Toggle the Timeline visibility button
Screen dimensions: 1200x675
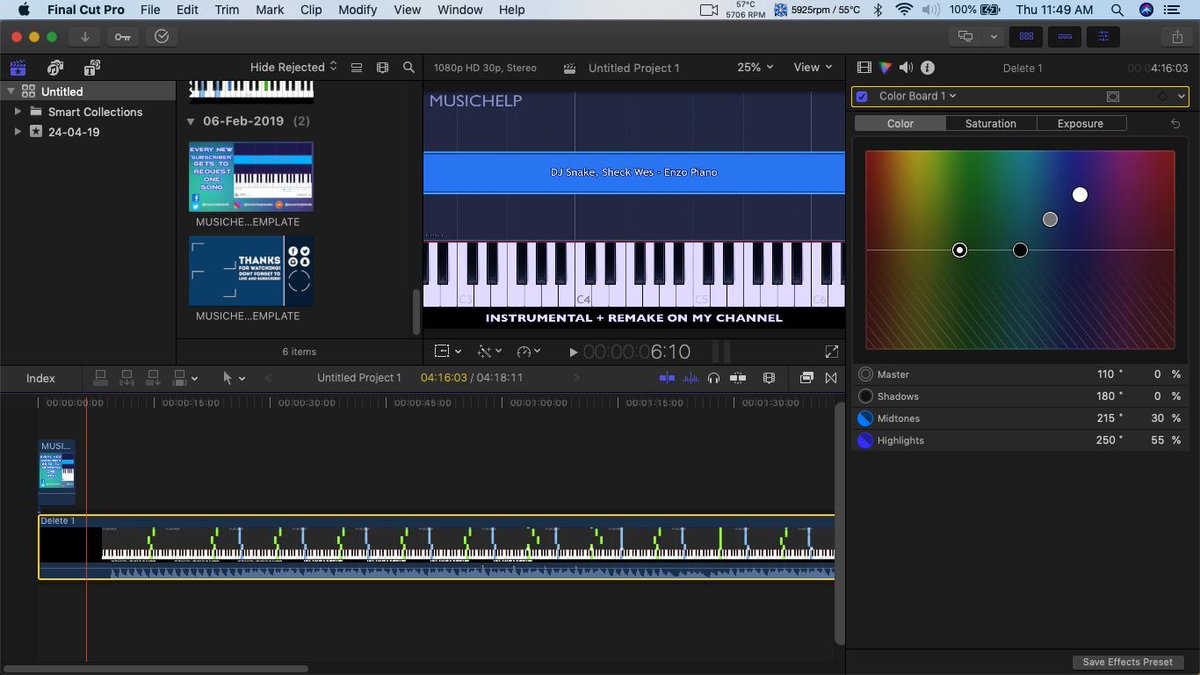tap(1064, 37)
